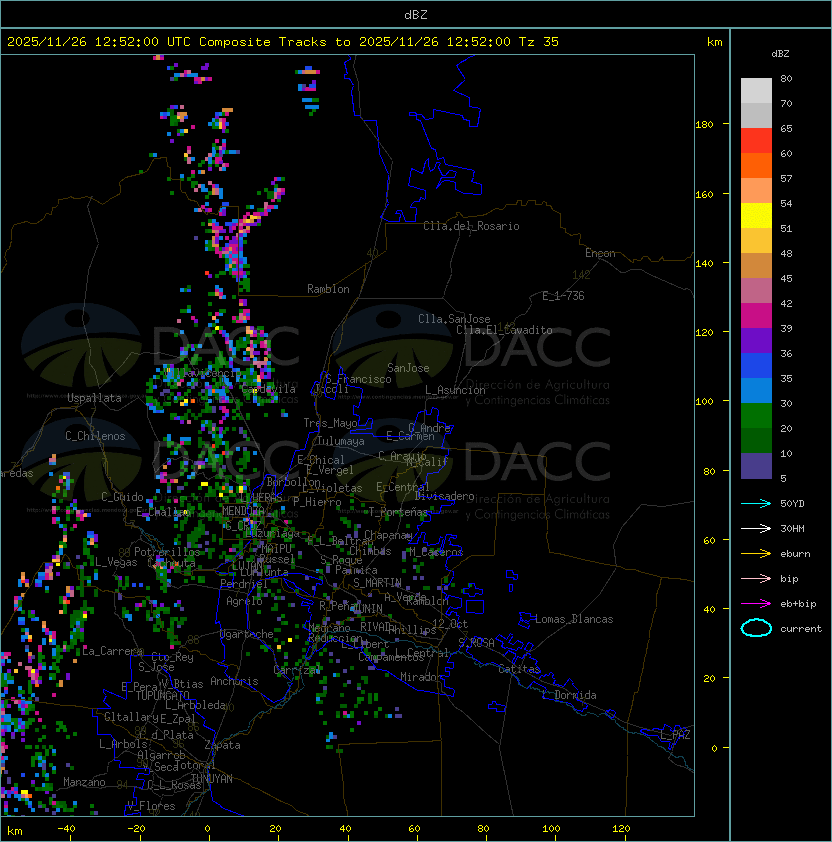
Task: Click the 50YD cyan arrow legend icon
Action: tap(756, 503)
